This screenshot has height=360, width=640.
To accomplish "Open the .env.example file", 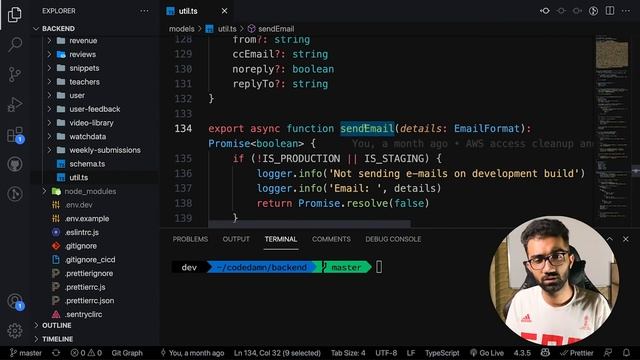I will 87,218.
